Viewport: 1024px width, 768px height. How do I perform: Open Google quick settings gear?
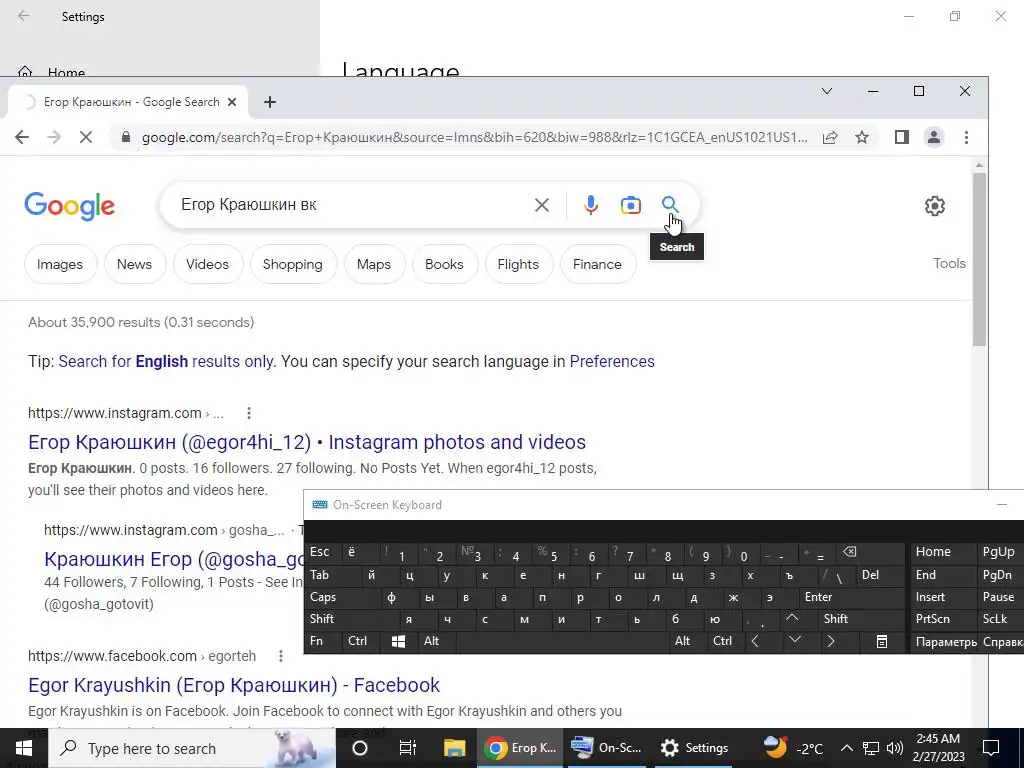pyautogui.click(x=935, y=206)
